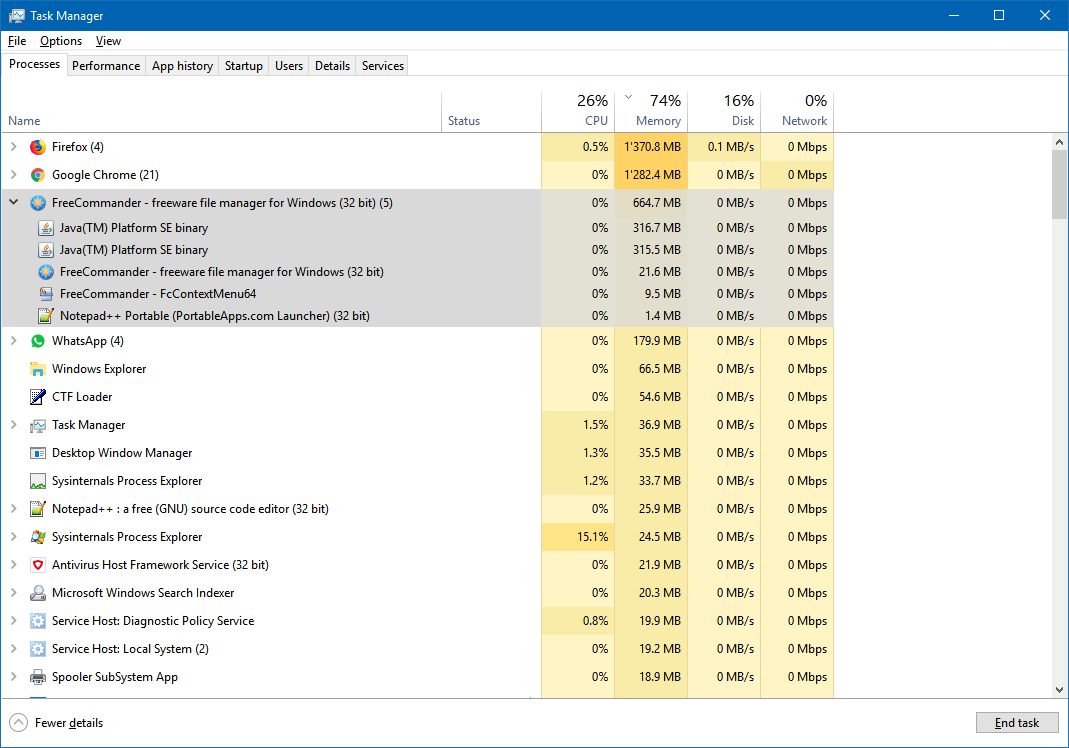Expand the Firefox (4) process group
This screenshot has height=748, width=1069.
[x=14, y=147]
